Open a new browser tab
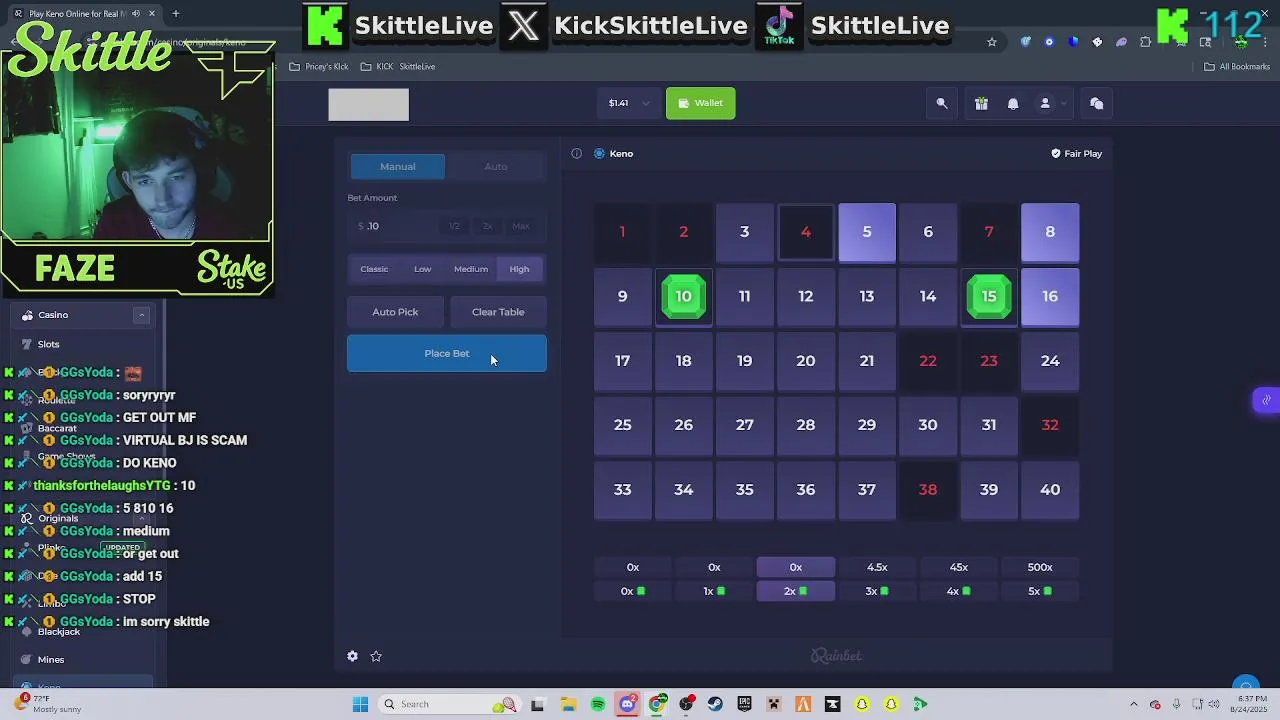The width and height of the screenshot is (1280, 720). [x=175, y=13]
